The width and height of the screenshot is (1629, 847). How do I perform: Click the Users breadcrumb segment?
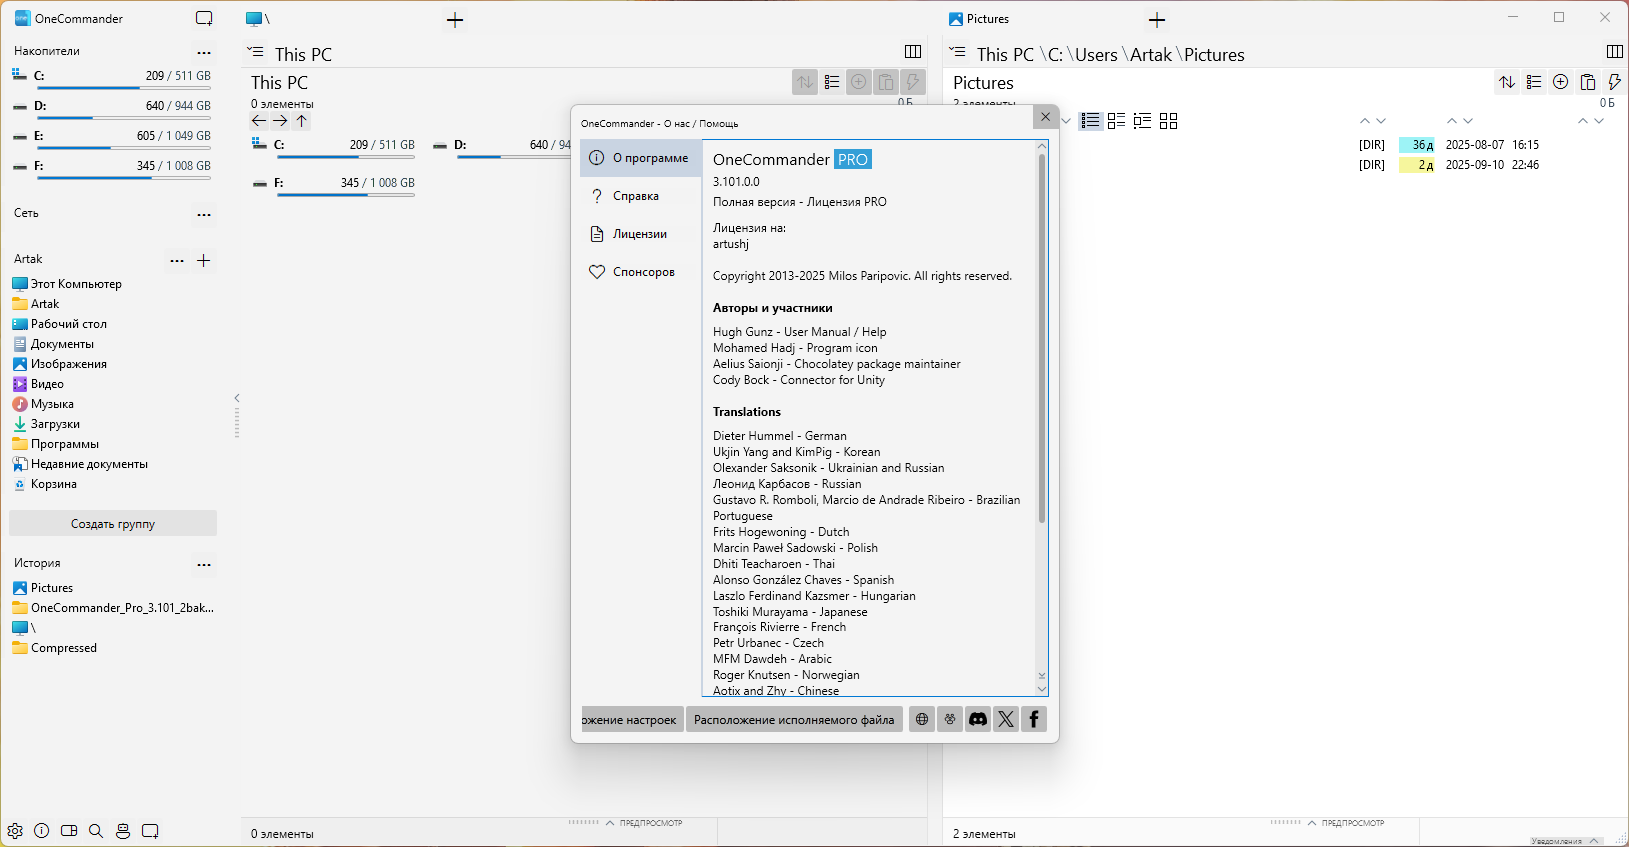click(1096, 55)
